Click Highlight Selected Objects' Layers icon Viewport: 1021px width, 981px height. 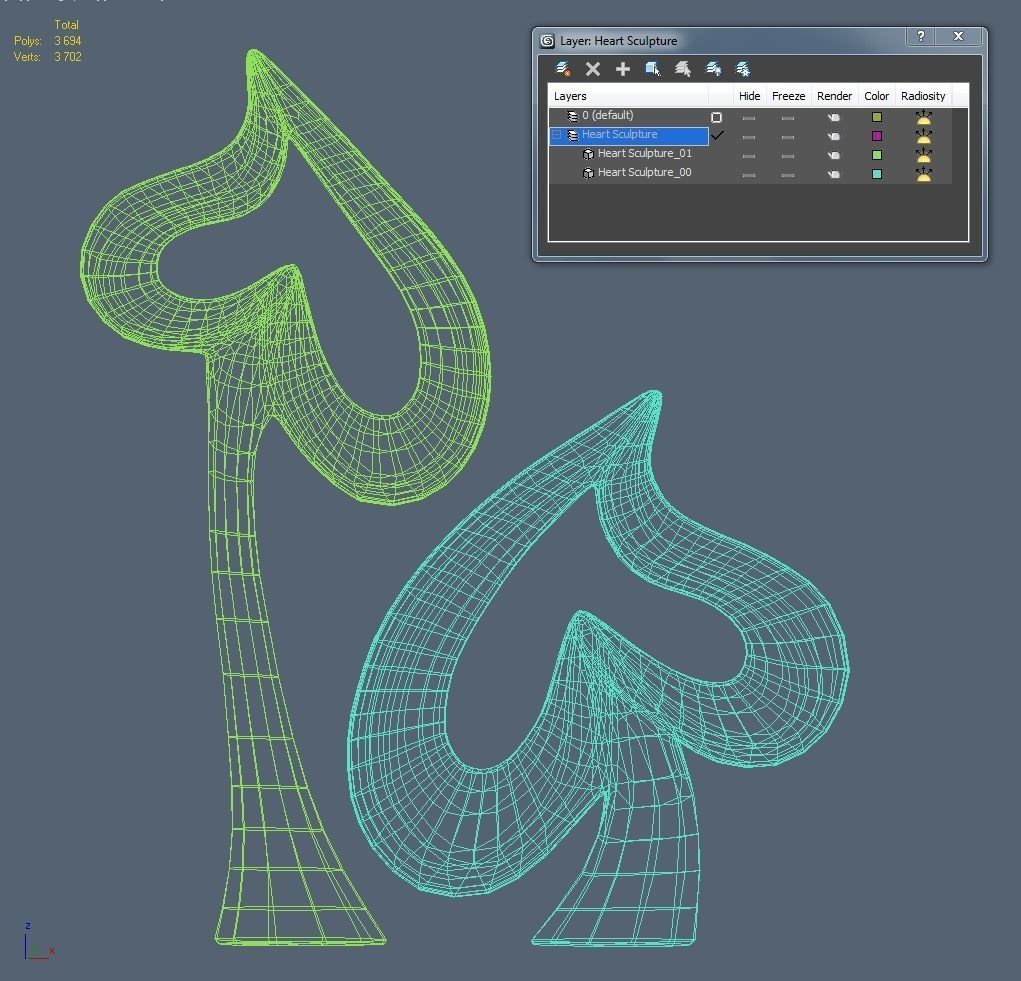pos(682,69)
